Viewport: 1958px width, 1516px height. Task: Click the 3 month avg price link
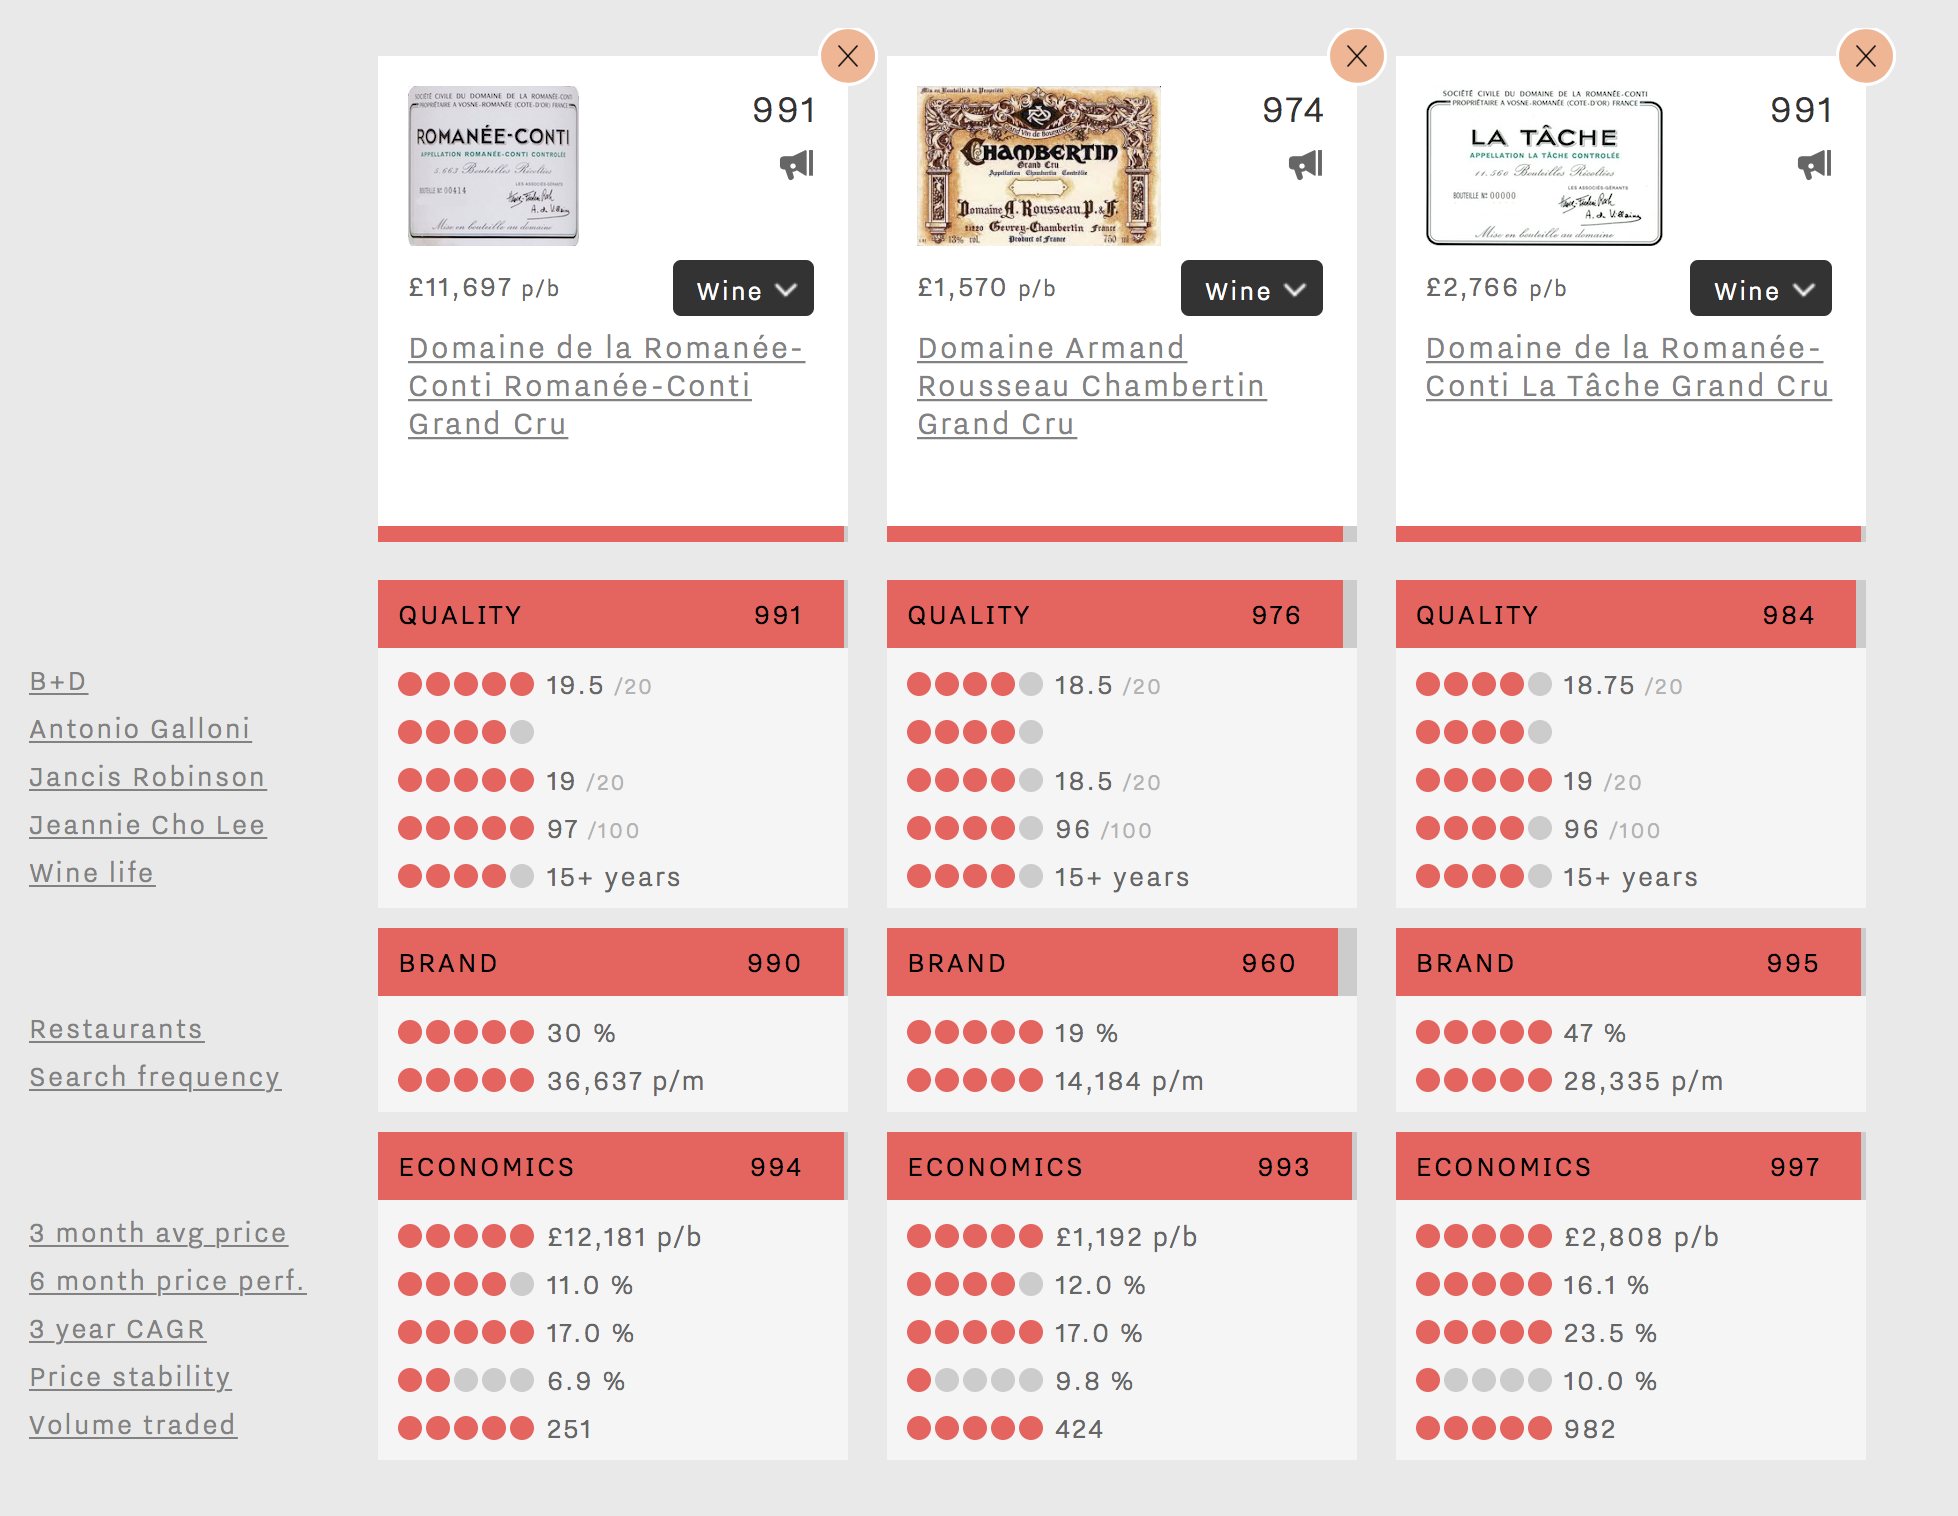point(158,1234)
